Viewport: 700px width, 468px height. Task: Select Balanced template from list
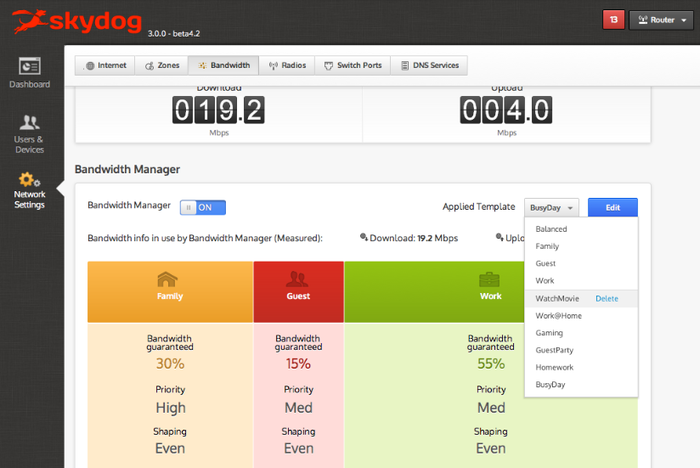click(x=581, y=229)
